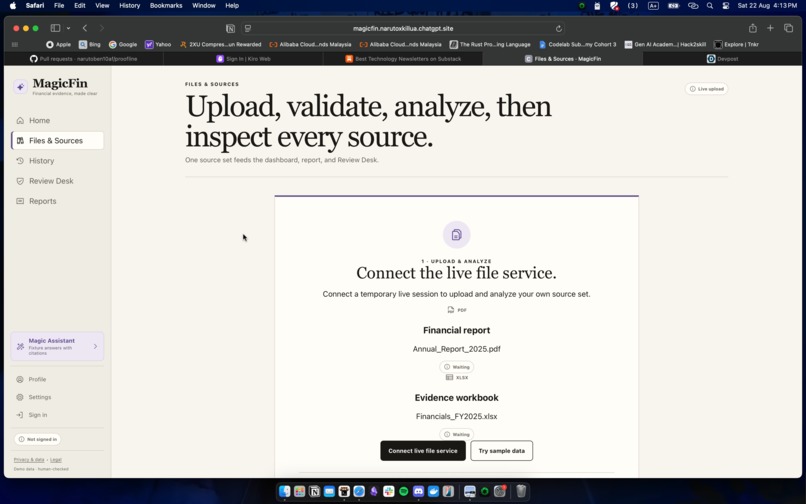The image size is (806, 504).
Task: Open the File menu in menu bar
Action: [x=59, y=6]
